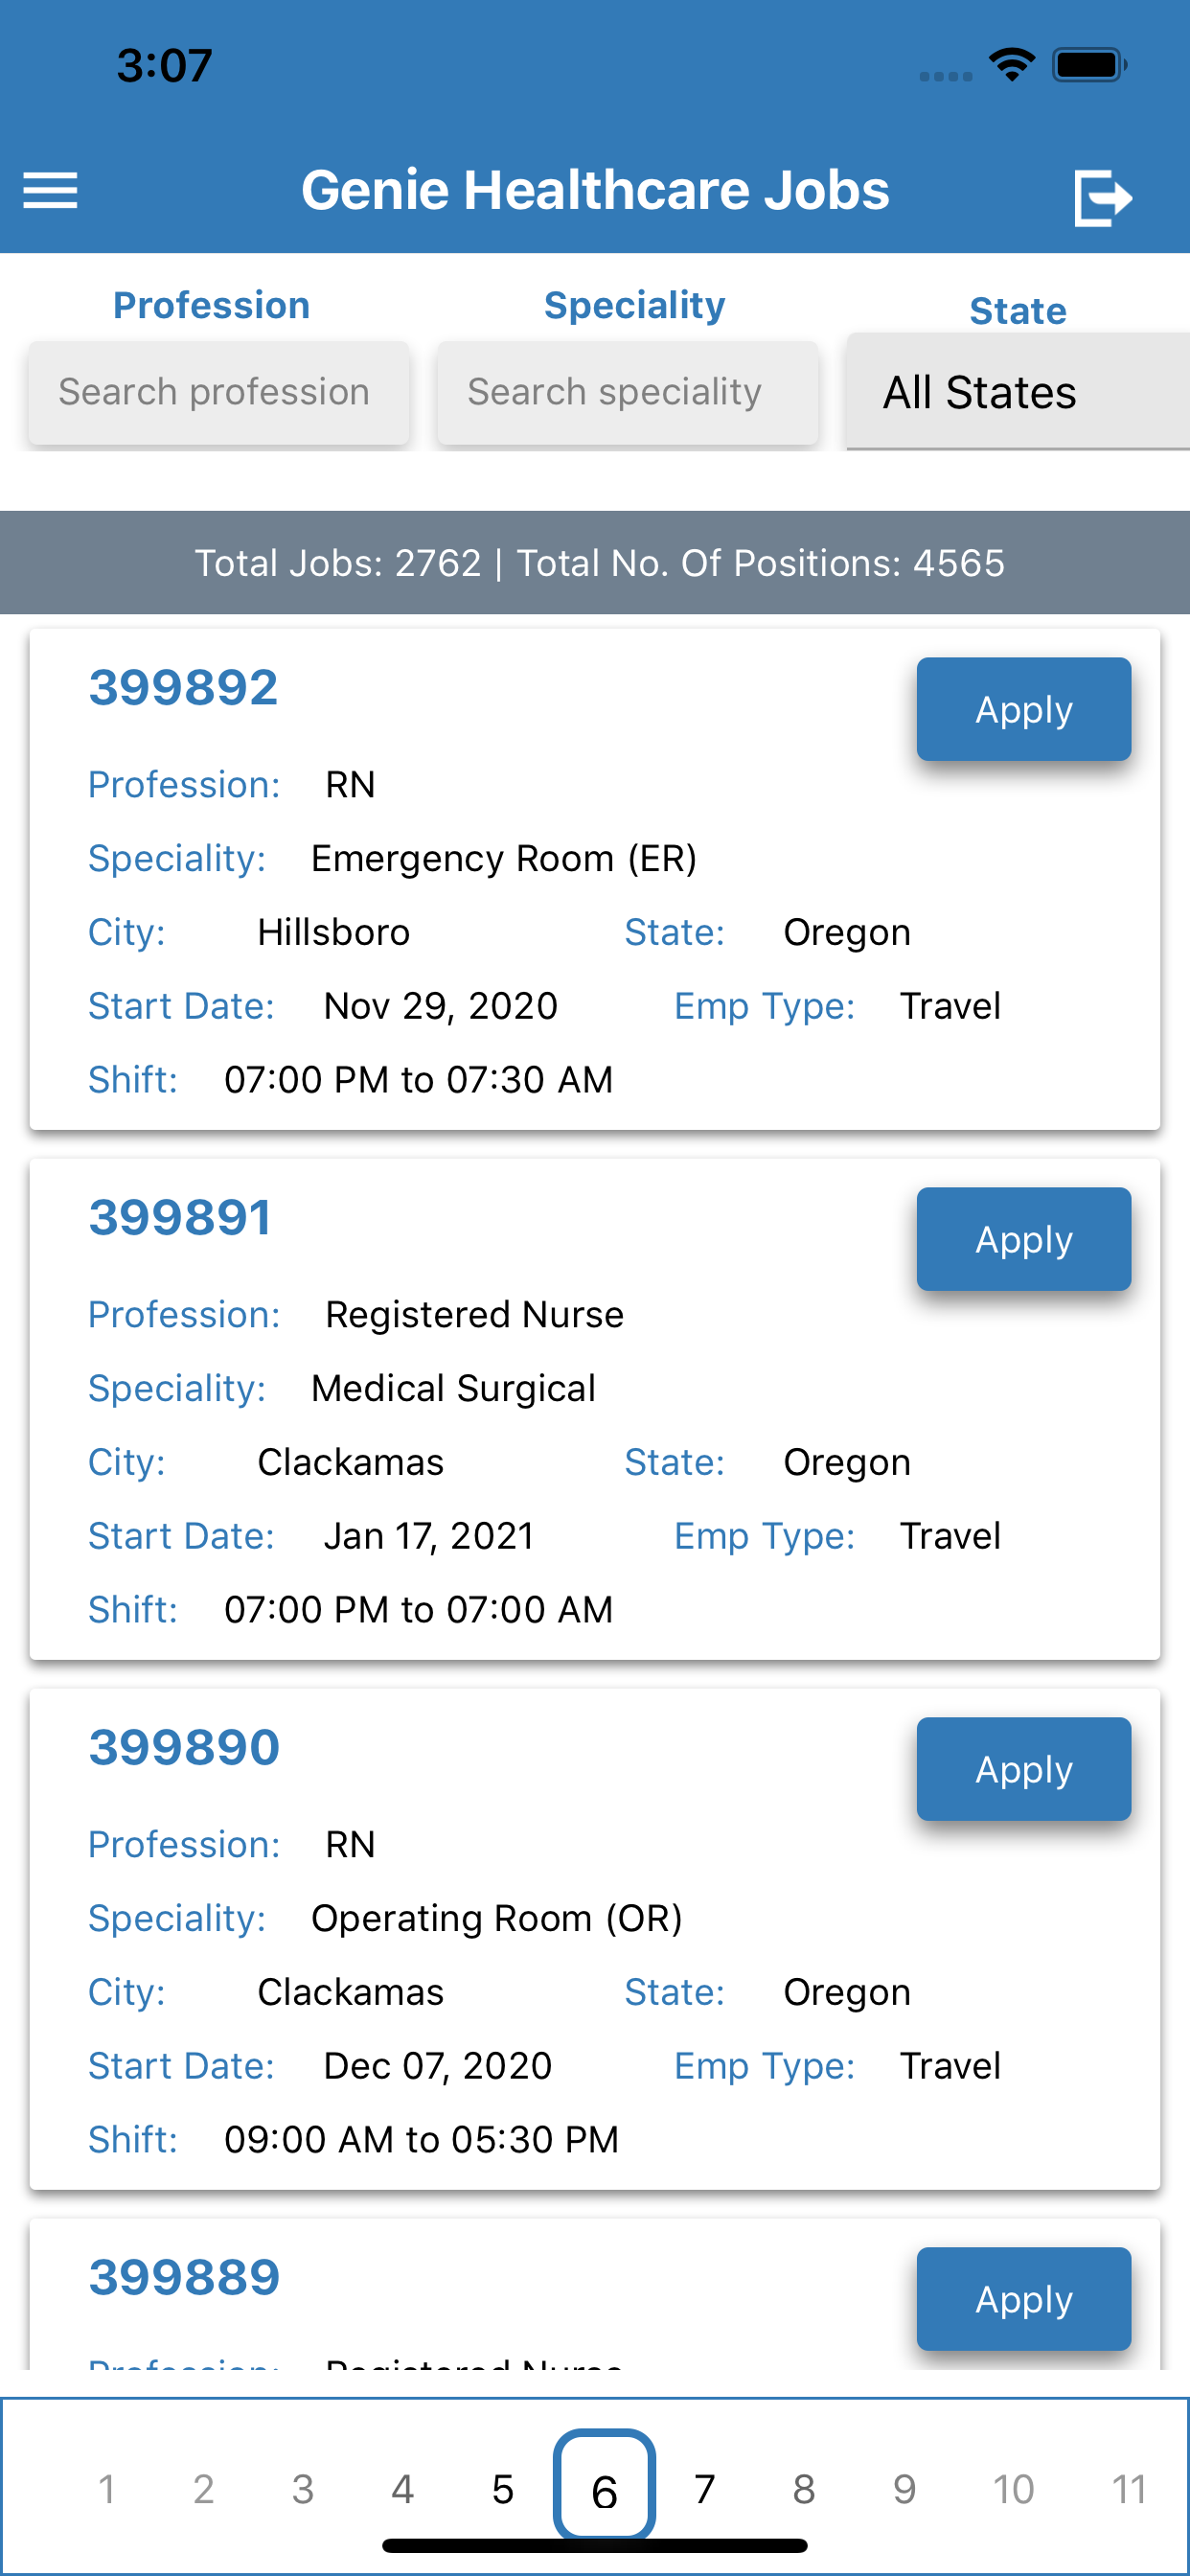This screenshot has width=1190, height=2576.
Task: Tap the logout icon in header
Action: point(1102,197)
